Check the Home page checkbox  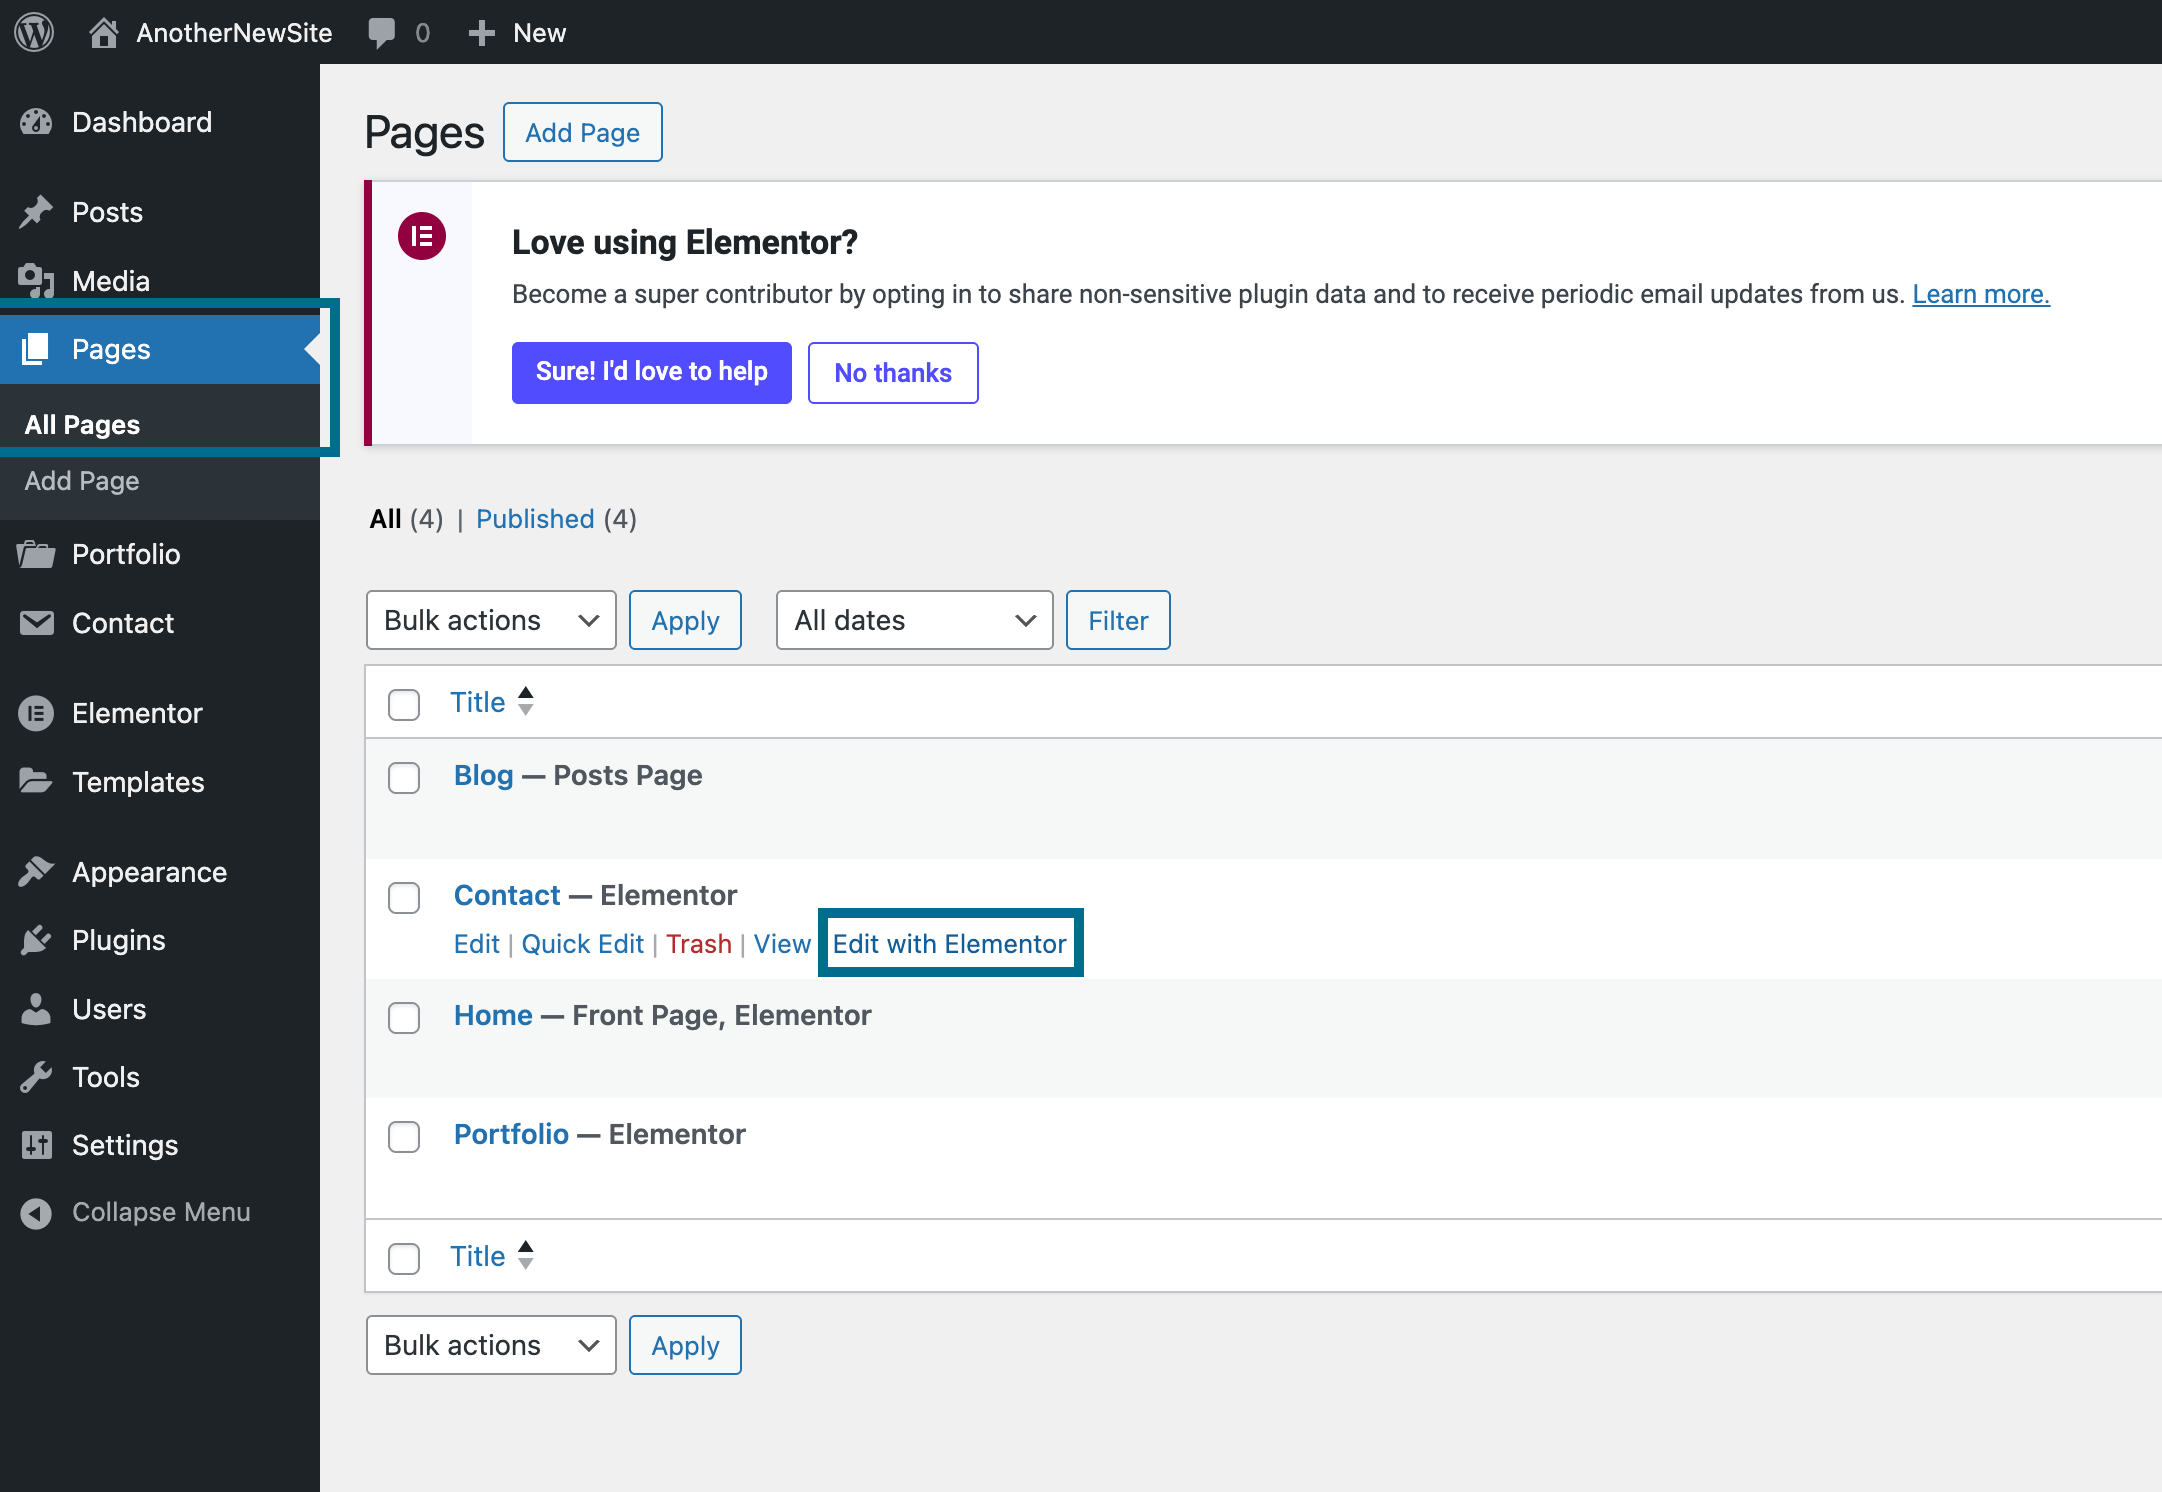coord(404,1018)
